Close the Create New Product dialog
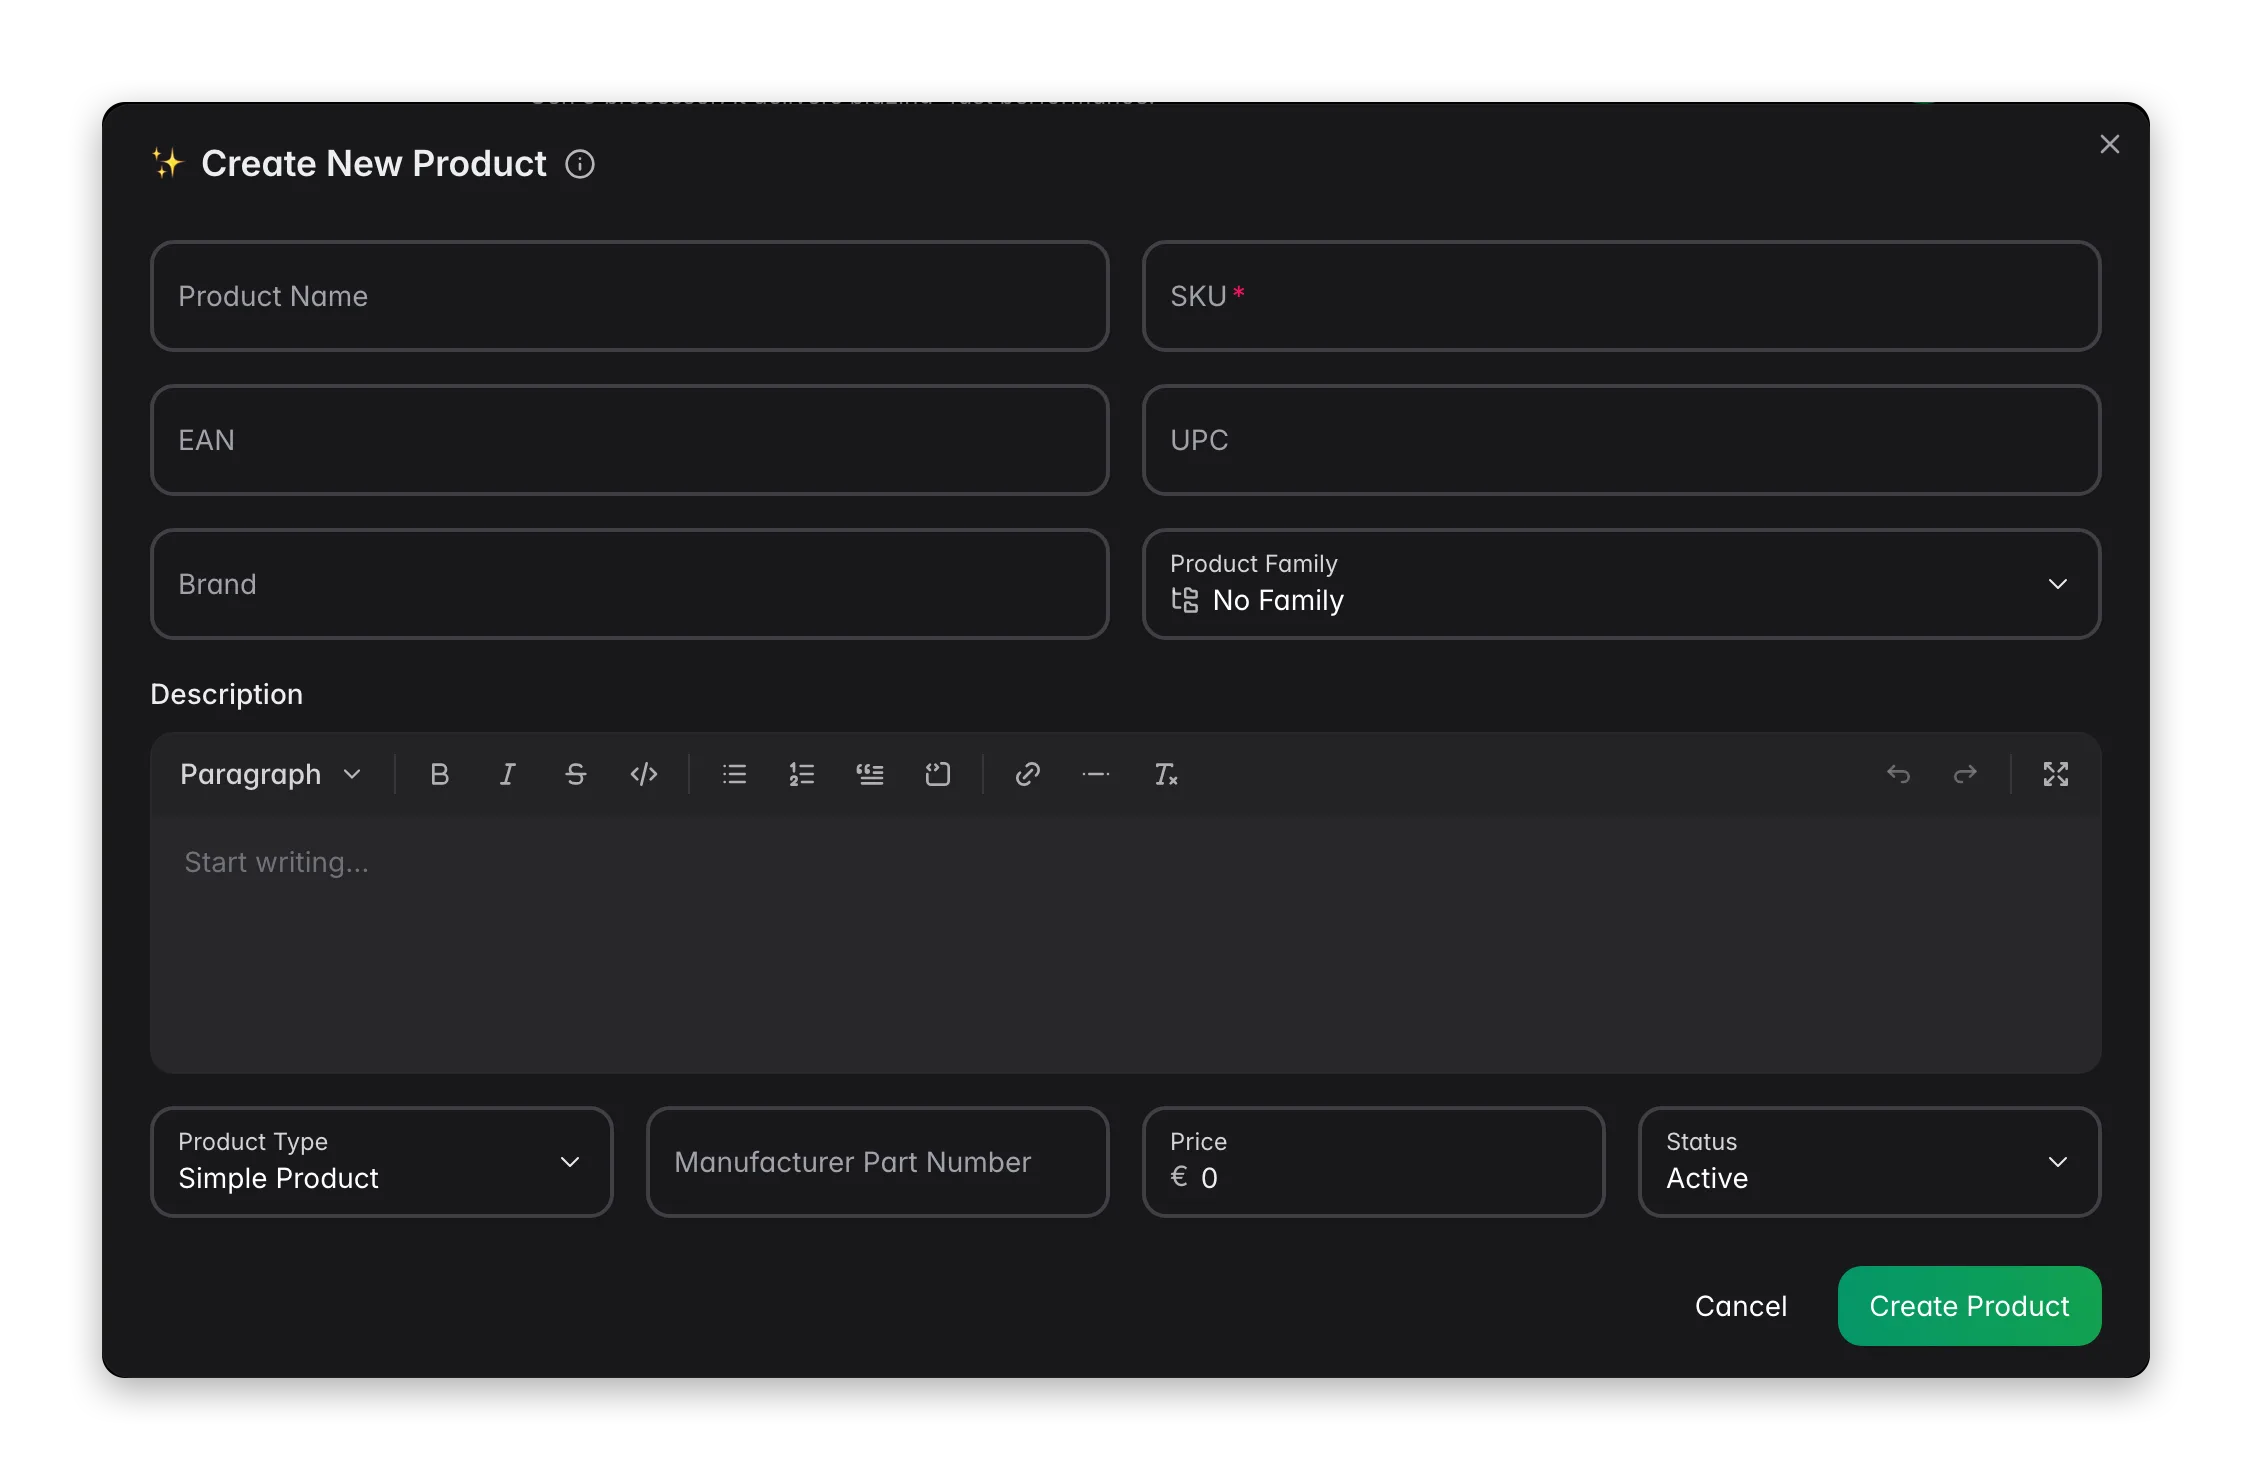This screenshot has width=2252, height=1480. [2110, 145]
